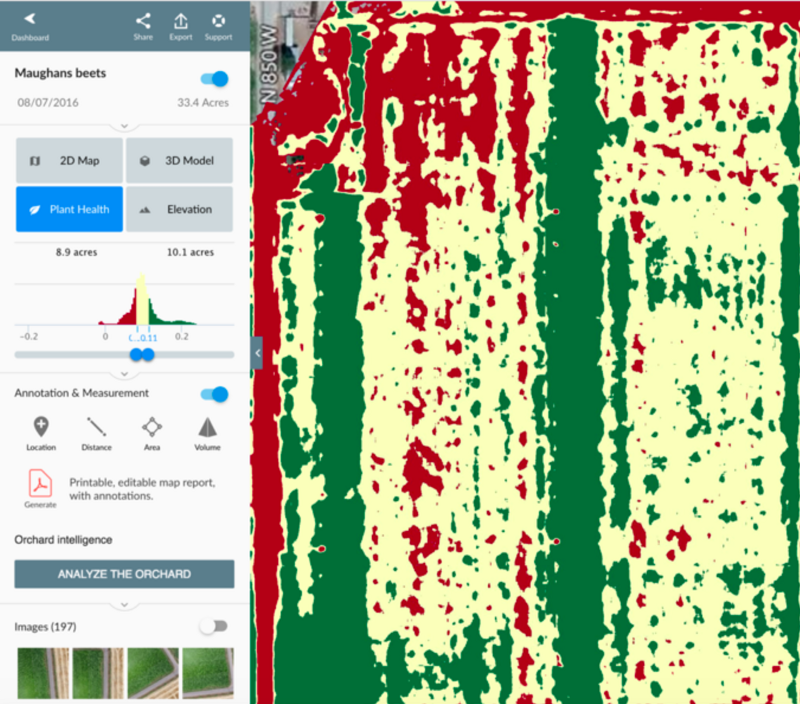This screenshot has height=704, width=800.
Task: Select the Area measurement tool
Action: coord(151,430)
